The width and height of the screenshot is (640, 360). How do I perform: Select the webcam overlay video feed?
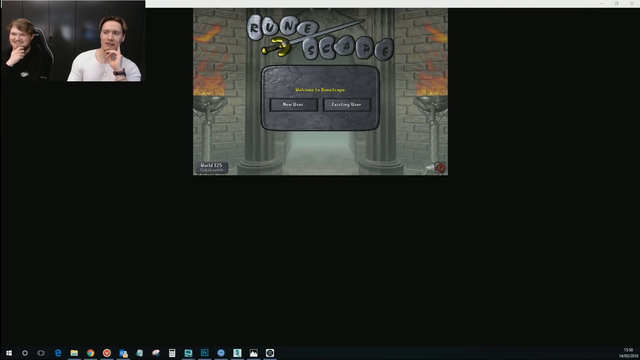73,41
